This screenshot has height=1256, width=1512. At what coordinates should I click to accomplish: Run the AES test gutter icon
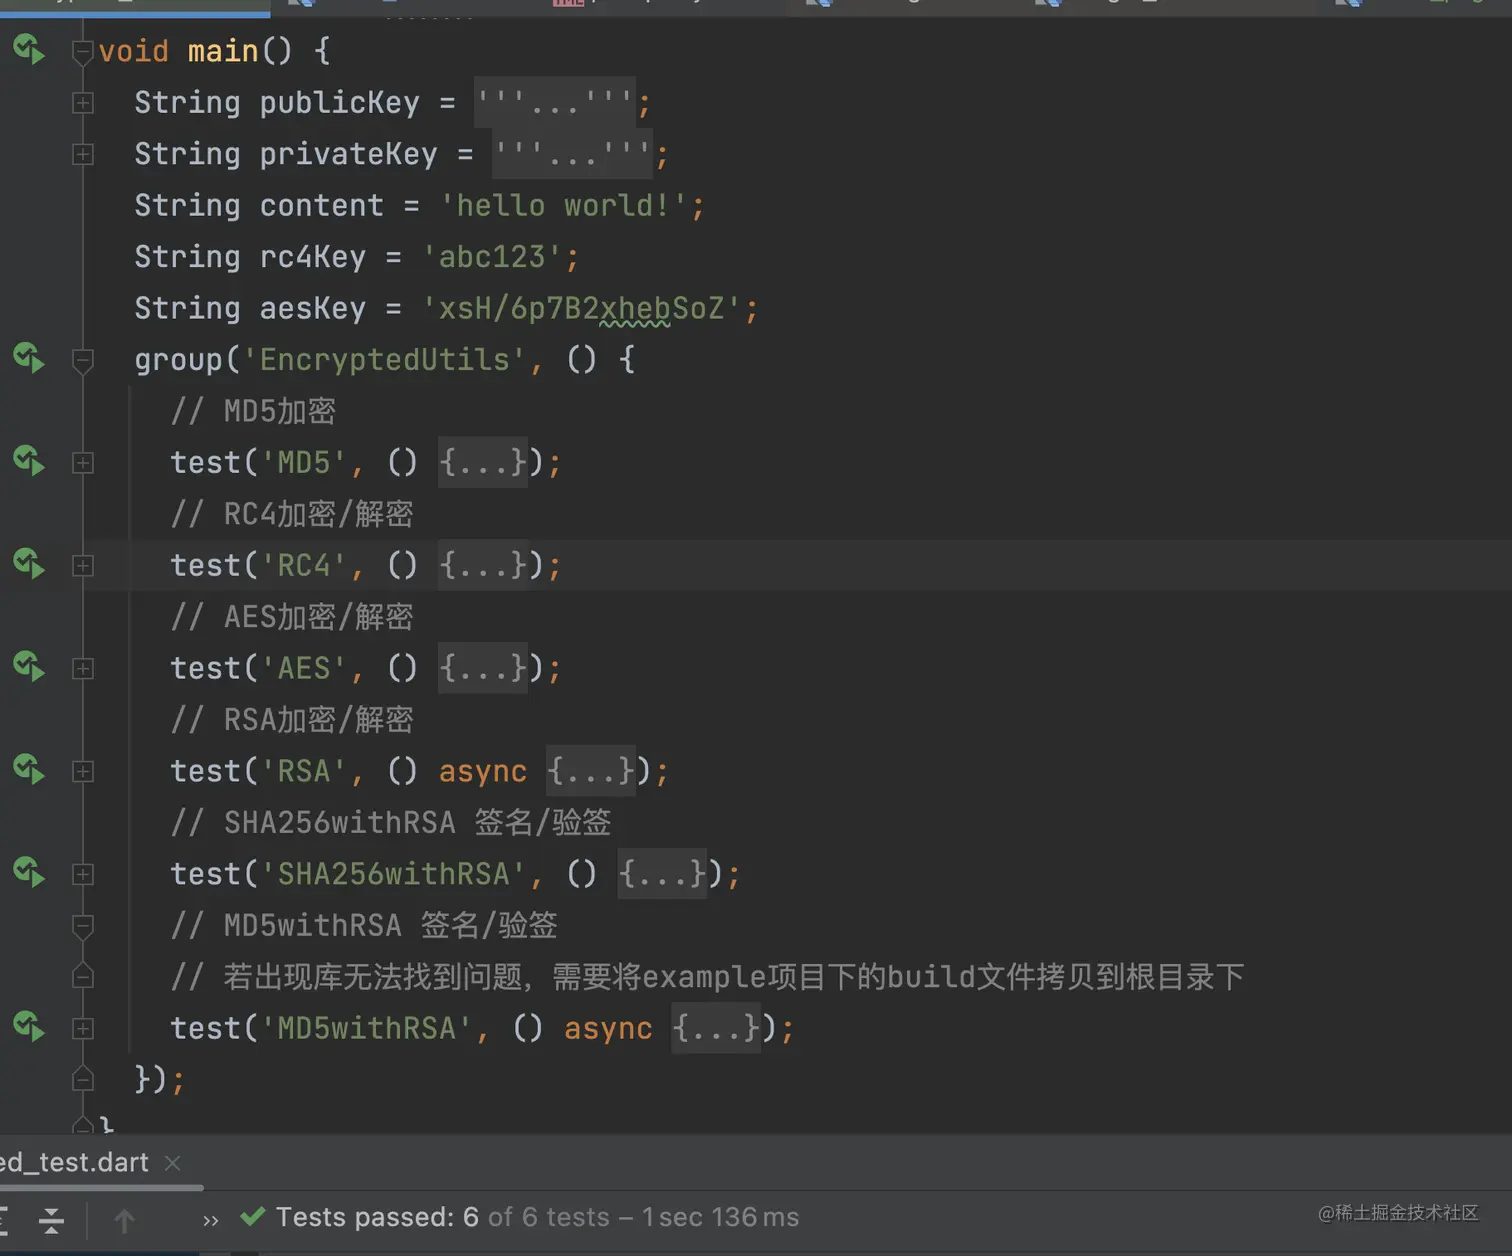29,667
